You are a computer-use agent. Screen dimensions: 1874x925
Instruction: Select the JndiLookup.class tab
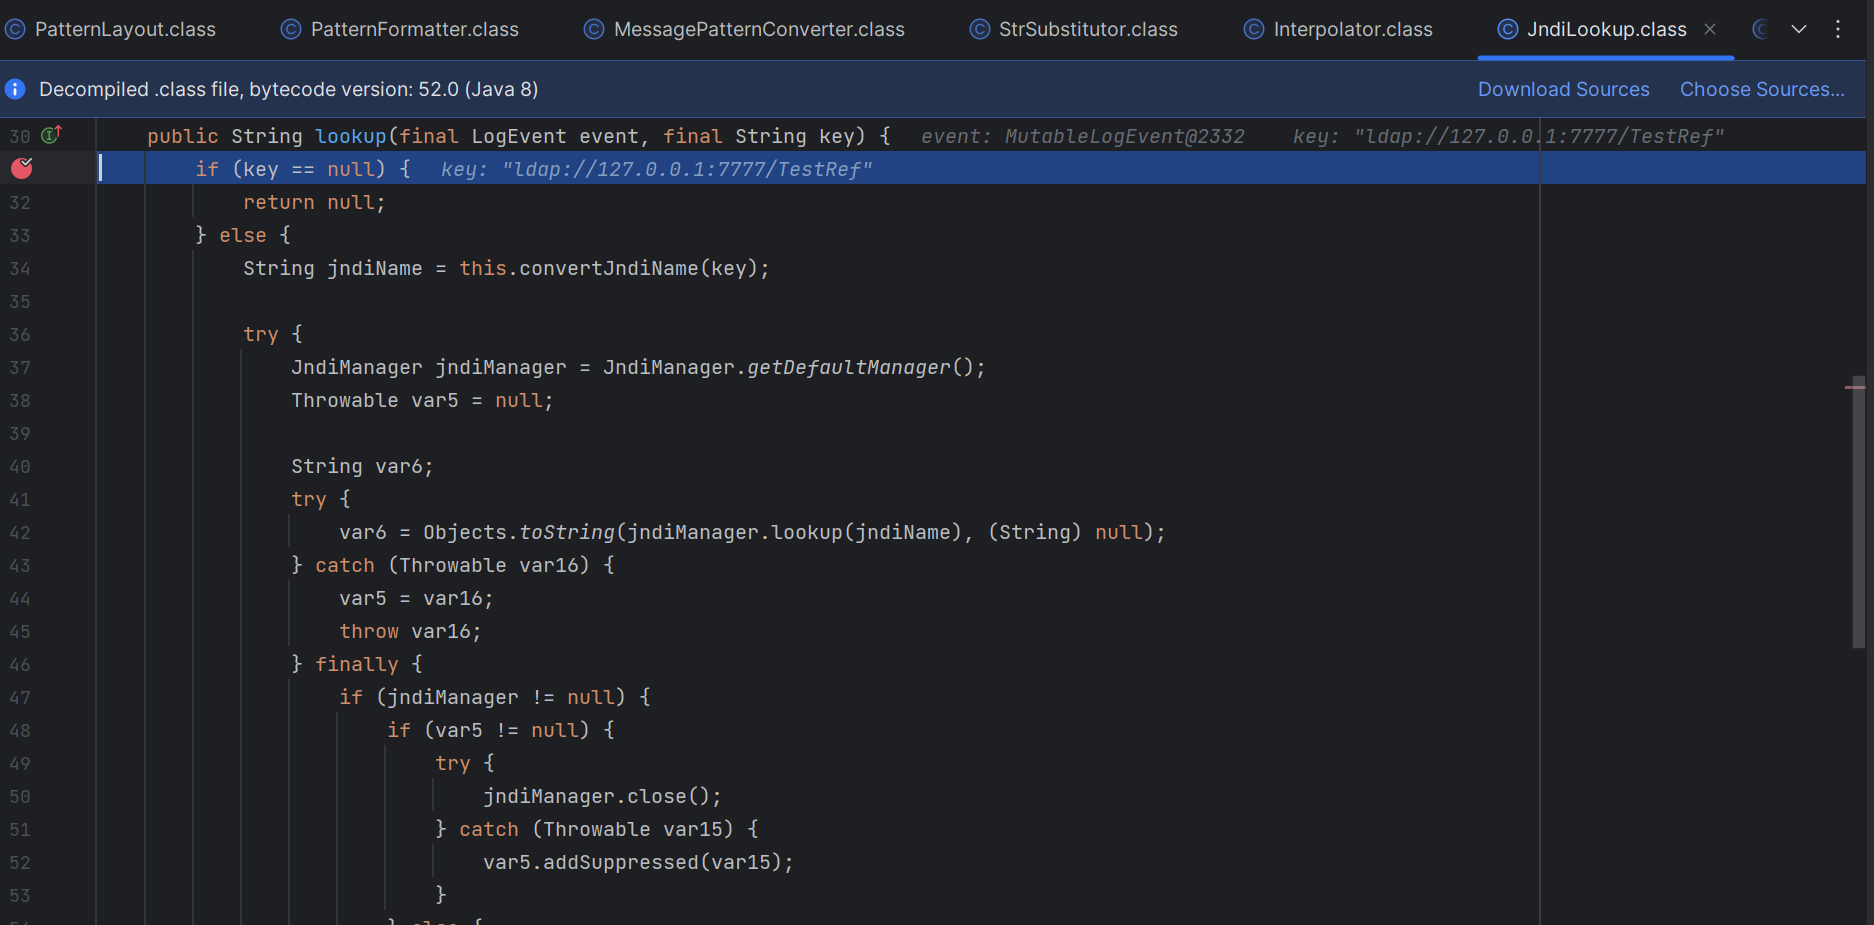(1606, 29)
